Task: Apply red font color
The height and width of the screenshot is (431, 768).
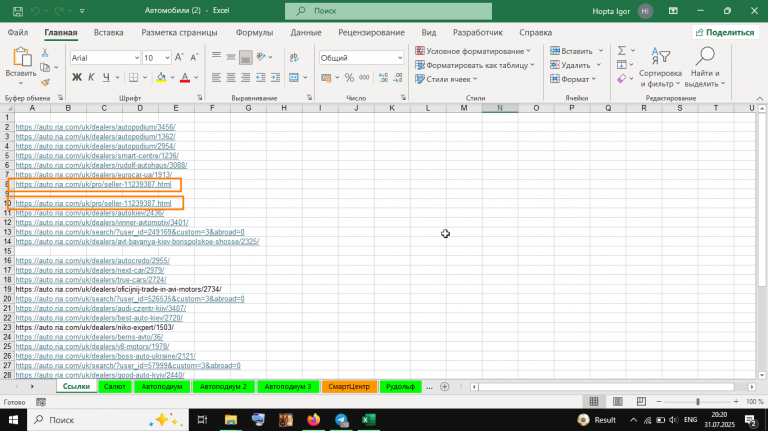Action: coord(185,77)
